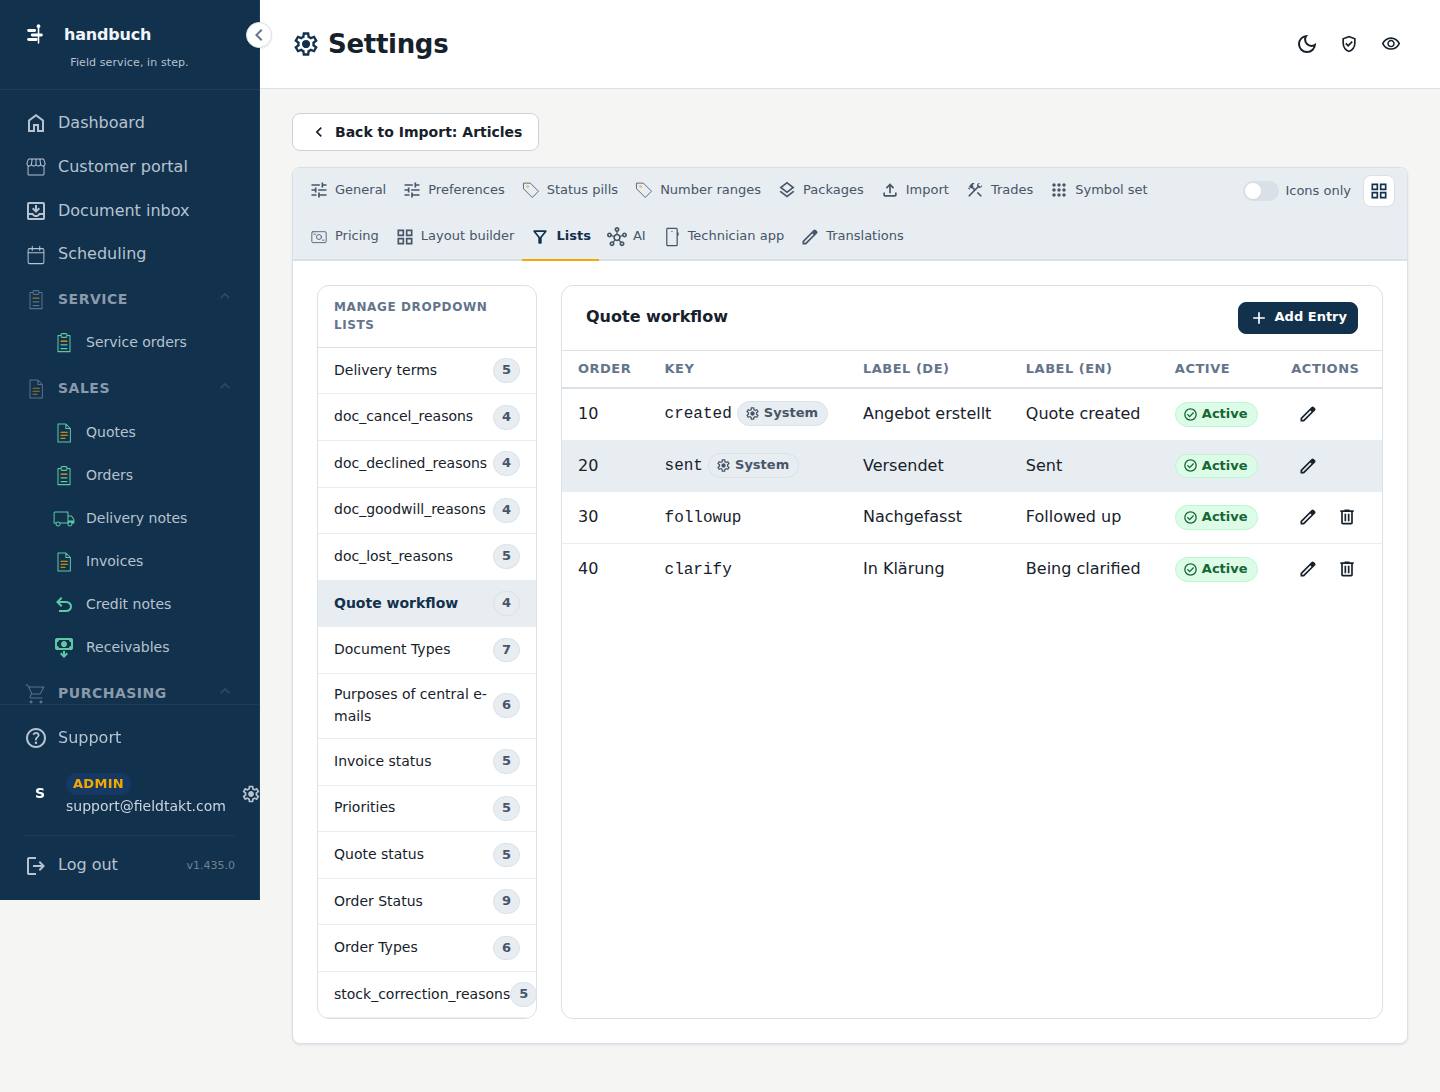Open the General settings tab
1440x1092 pixels.
pyautogui.click(x=348, y=190)
